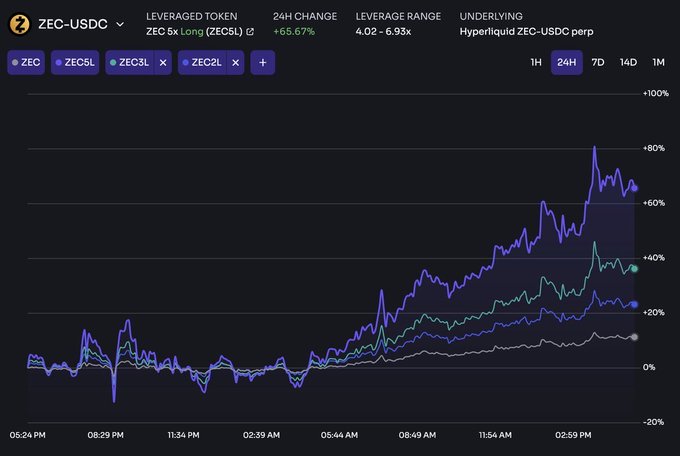Click the LEVERAGE RANGE heading
The width and height of the screenshot is (680, 456).
(398, 16)
